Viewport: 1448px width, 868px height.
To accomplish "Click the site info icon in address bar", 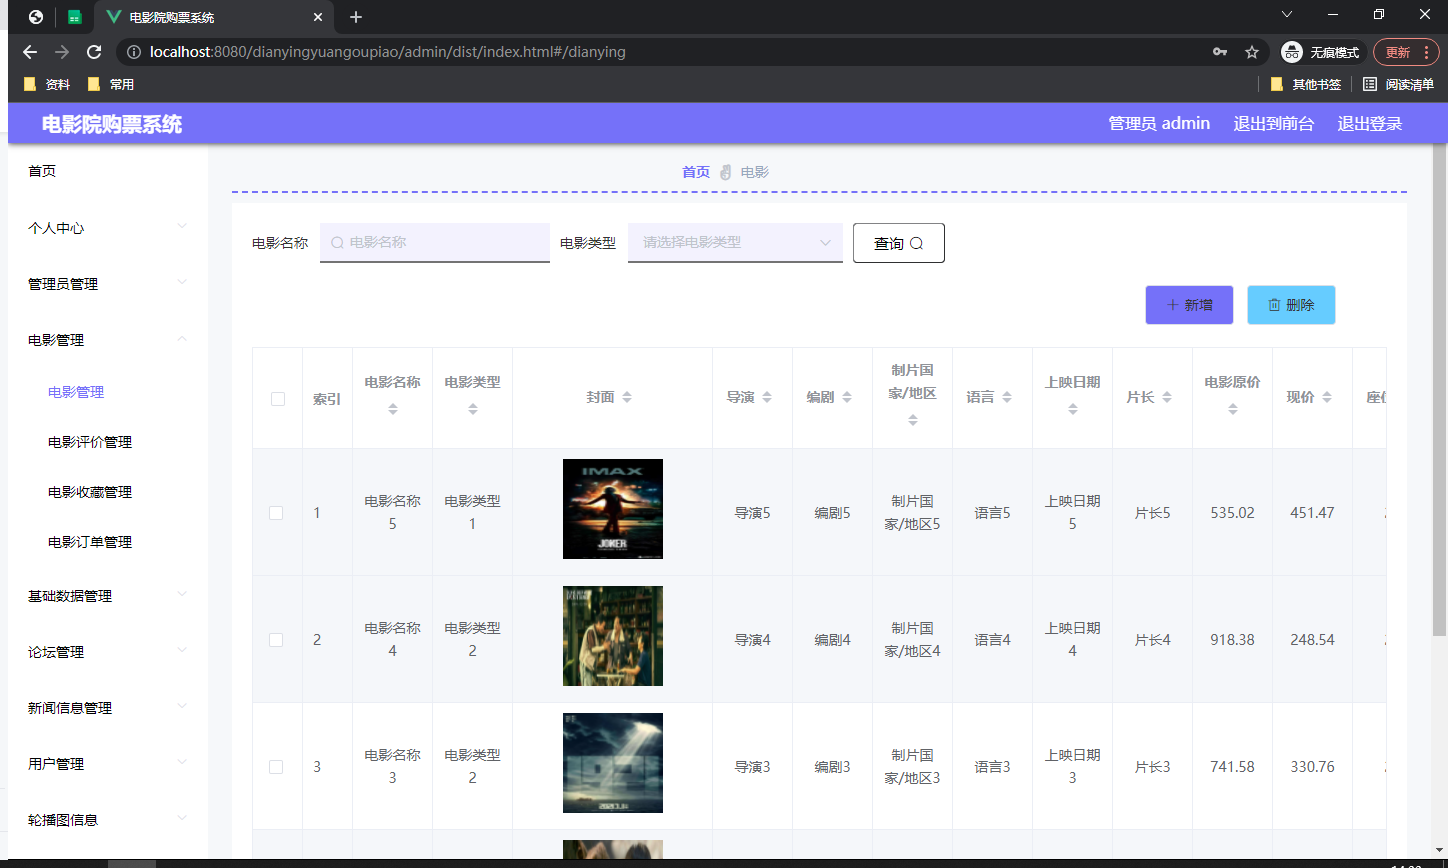I will (x=134, y=52).
